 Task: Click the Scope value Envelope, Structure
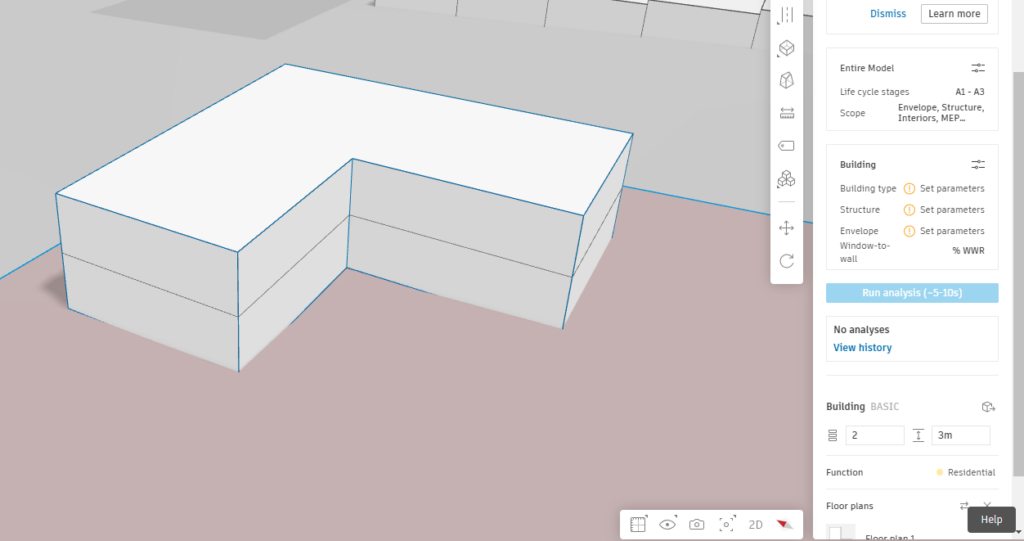point(940,112)
